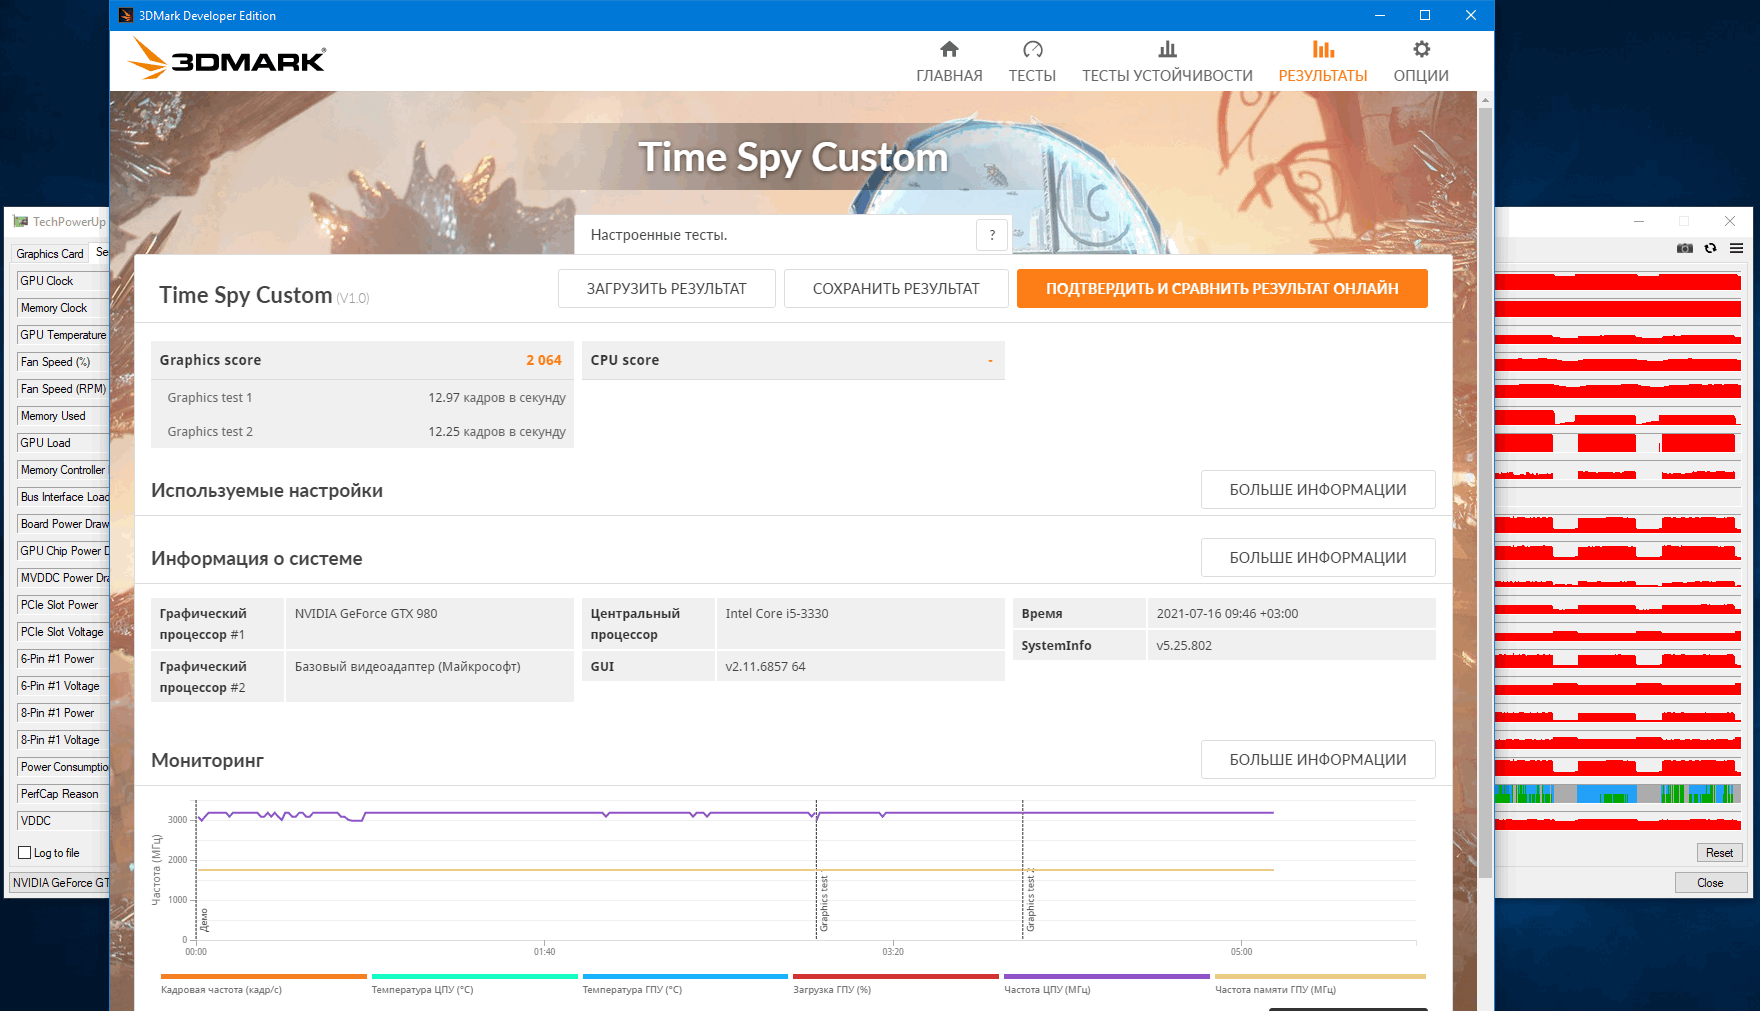Image resolution: width=1760 pixels, height=1011 pixels.
Task: Open the ТЕСТЫ tab
Action: [1032, 62]
